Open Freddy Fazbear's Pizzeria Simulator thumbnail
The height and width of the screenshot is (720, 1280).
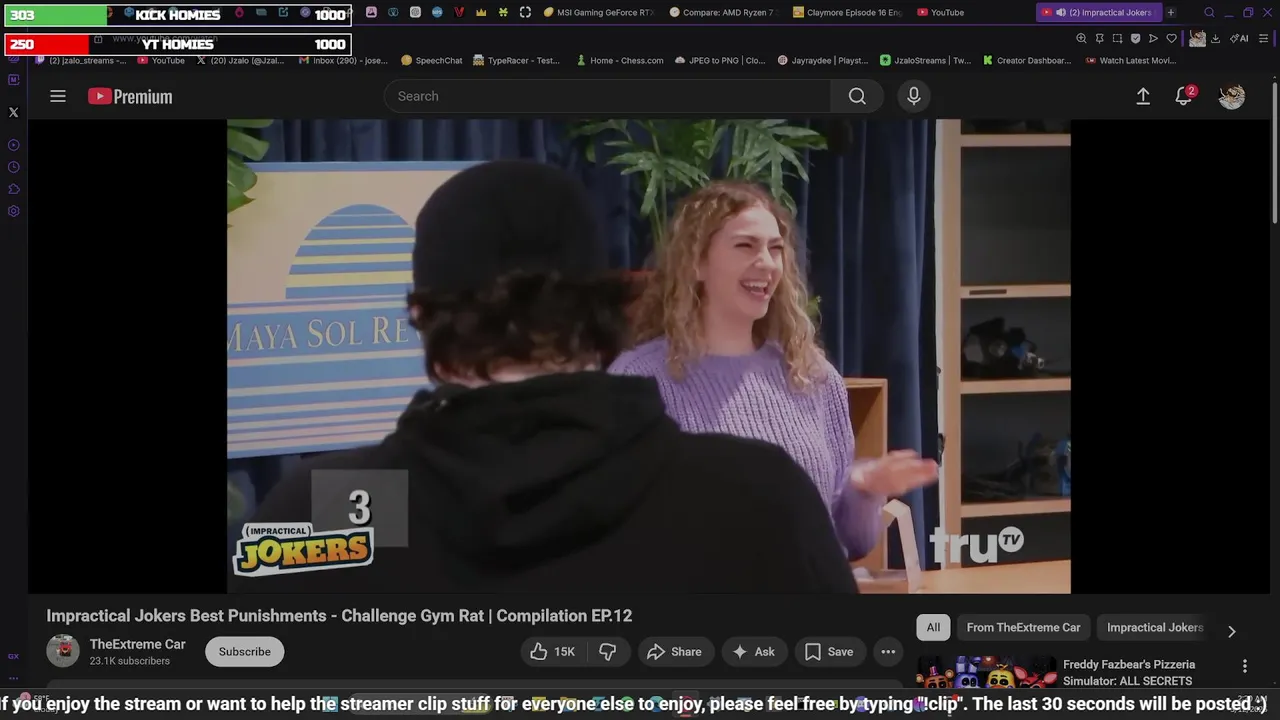coord(986,673)
